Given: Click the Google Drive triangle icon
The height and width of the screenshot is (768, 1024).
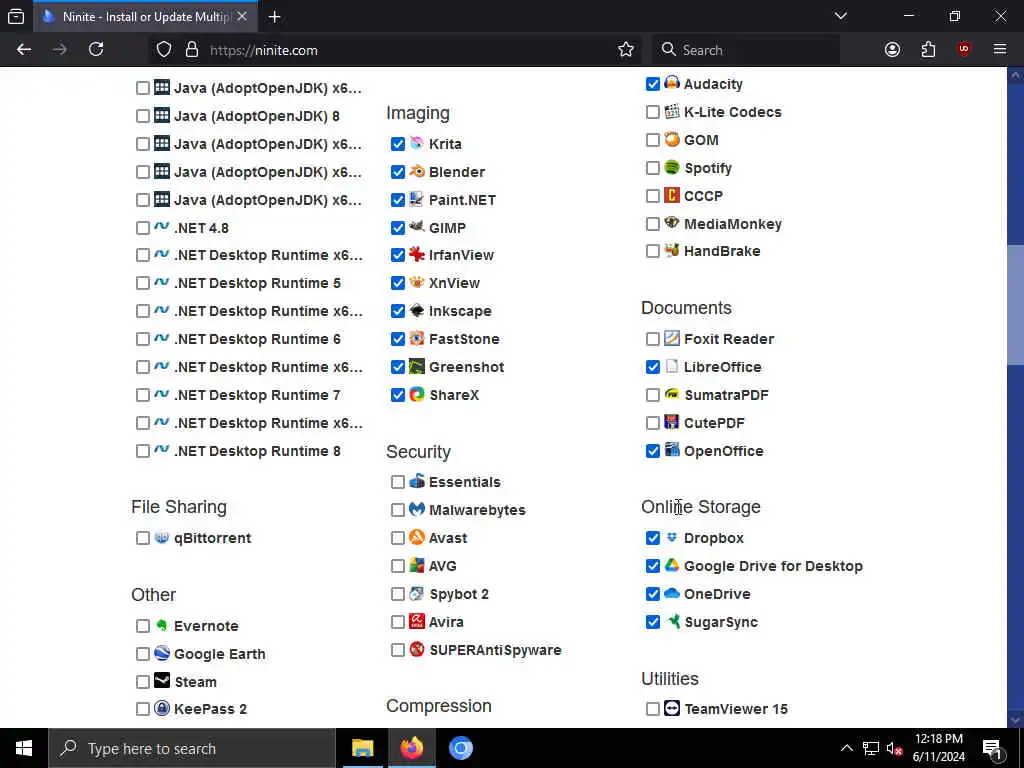Looking at the screenshot, I should pyautogui.click(x=671, y=566).
